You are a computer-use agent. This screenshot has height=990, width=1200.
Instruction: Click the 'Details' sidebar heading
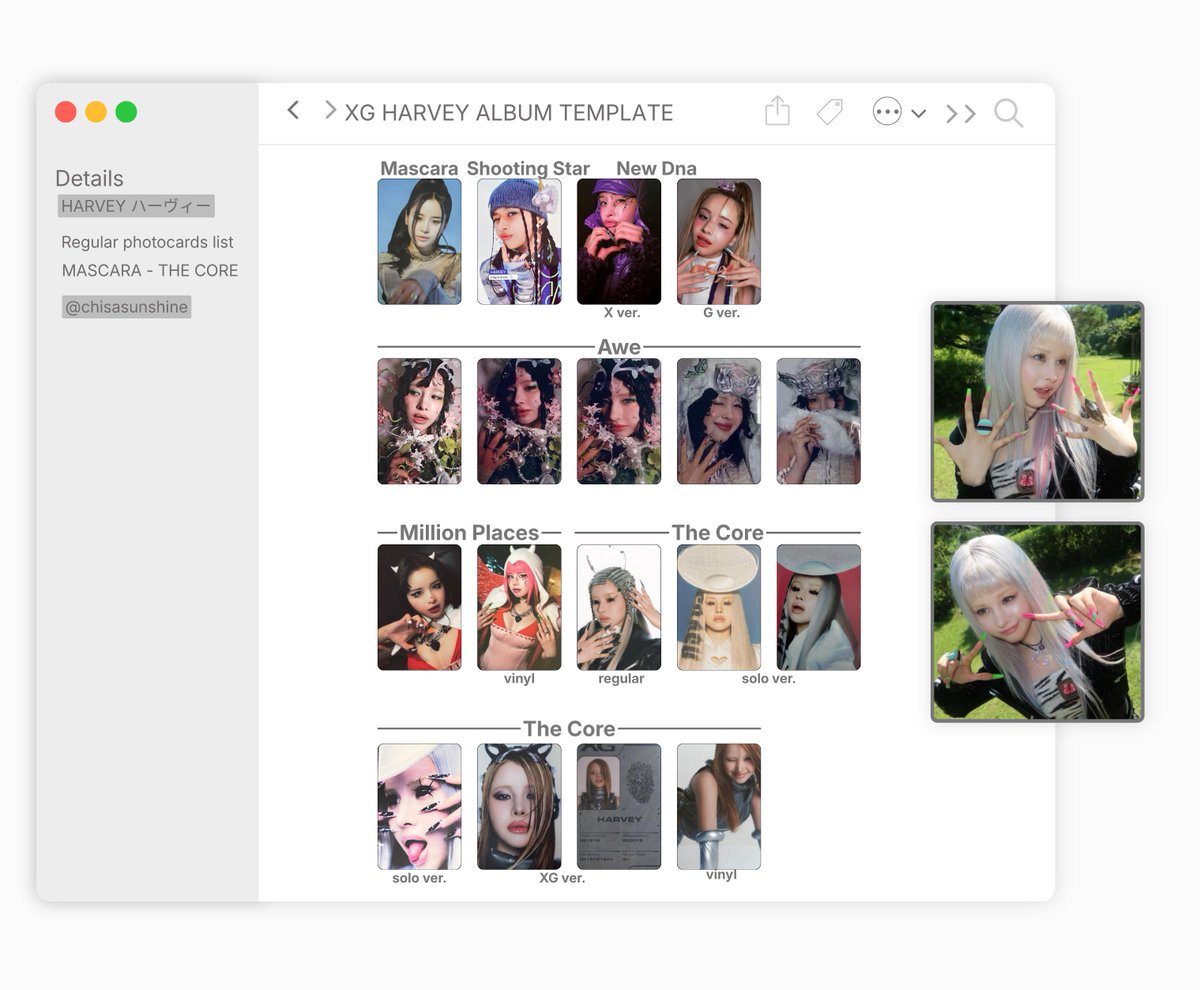point(89,178)
